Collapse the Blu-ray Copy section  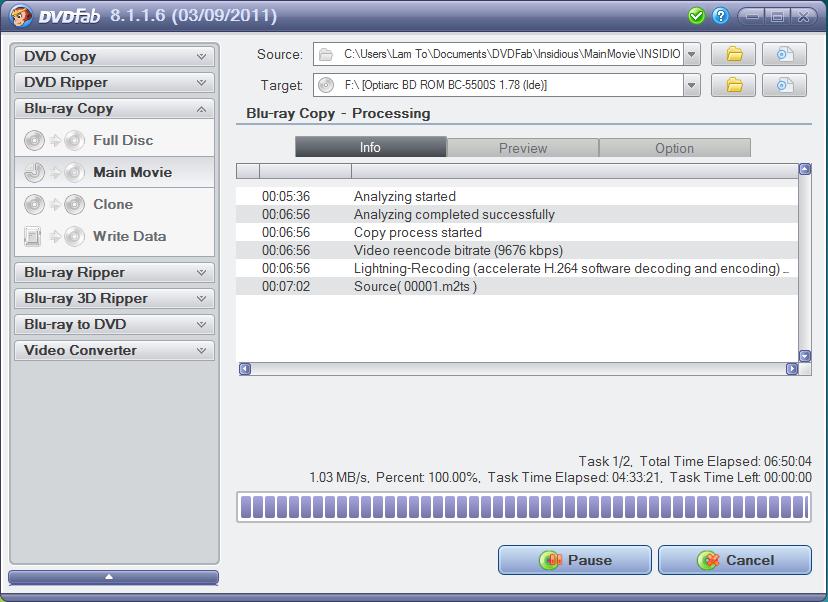115,109
